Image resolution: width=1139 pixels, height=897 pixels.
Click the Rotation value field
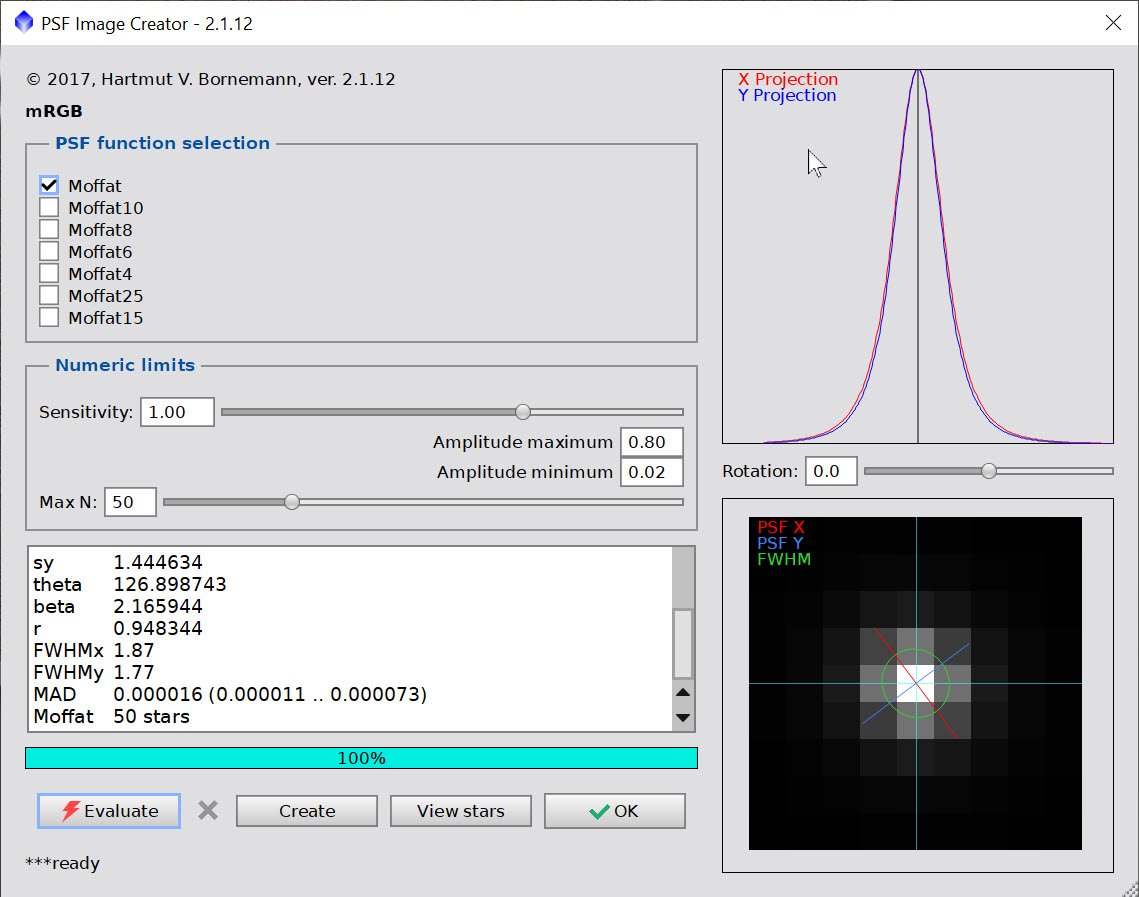[x=831, y=471]
